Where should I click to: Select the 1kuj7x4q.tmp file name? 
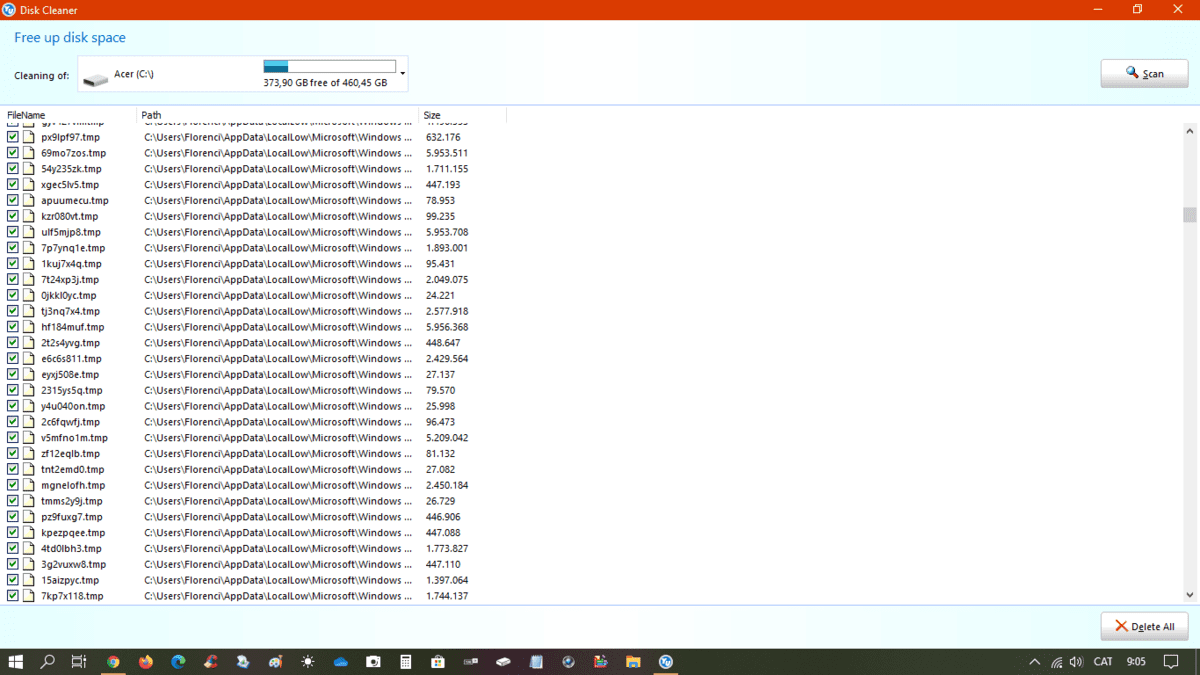pyautogui.click(x=71, y=264)
